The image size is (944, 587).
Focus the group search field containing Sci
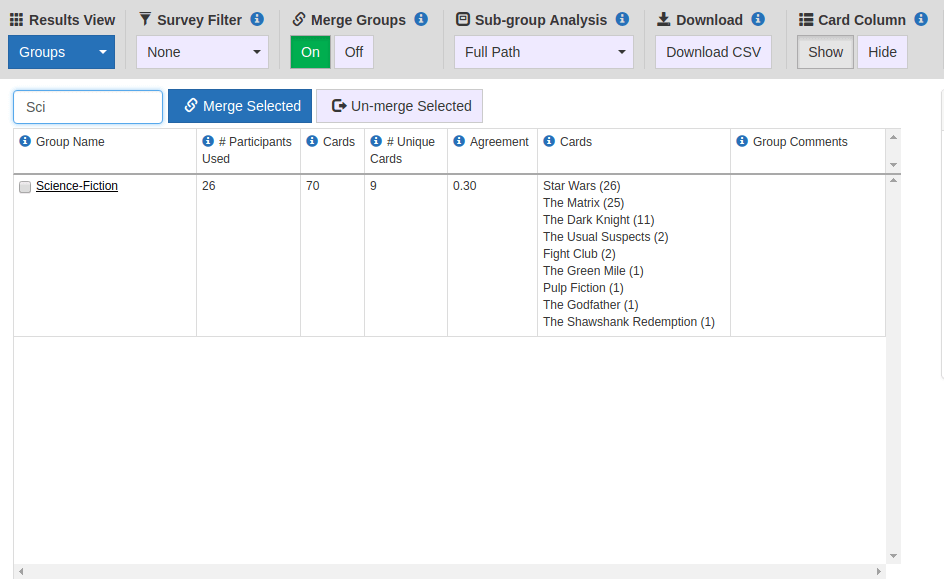pos(88,107)
